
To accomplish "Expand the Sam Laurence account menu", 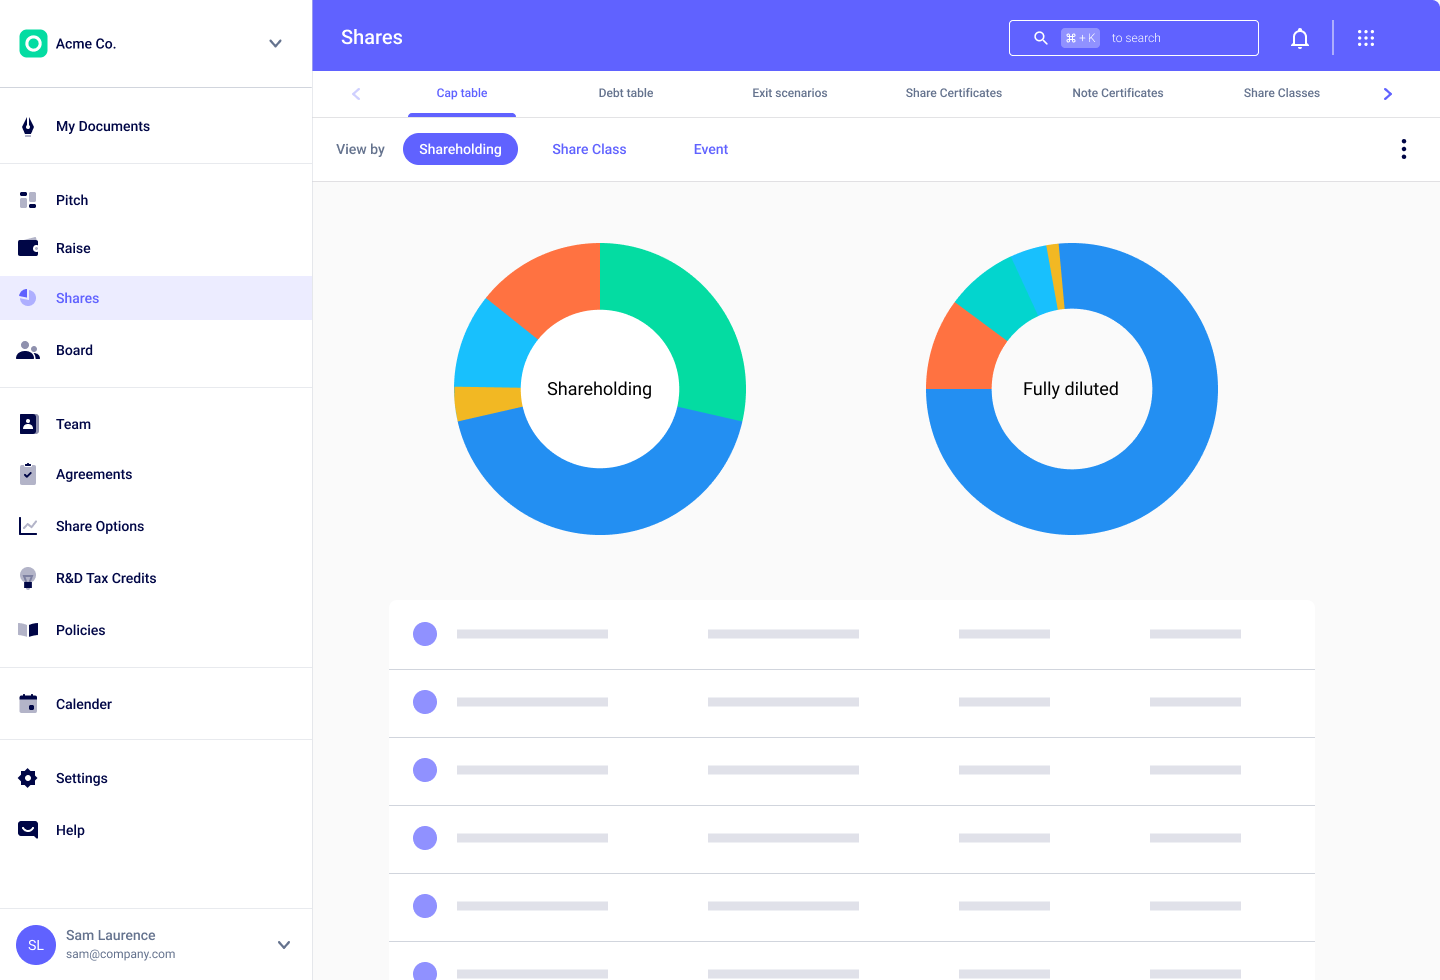I will [x=283, y=944].
